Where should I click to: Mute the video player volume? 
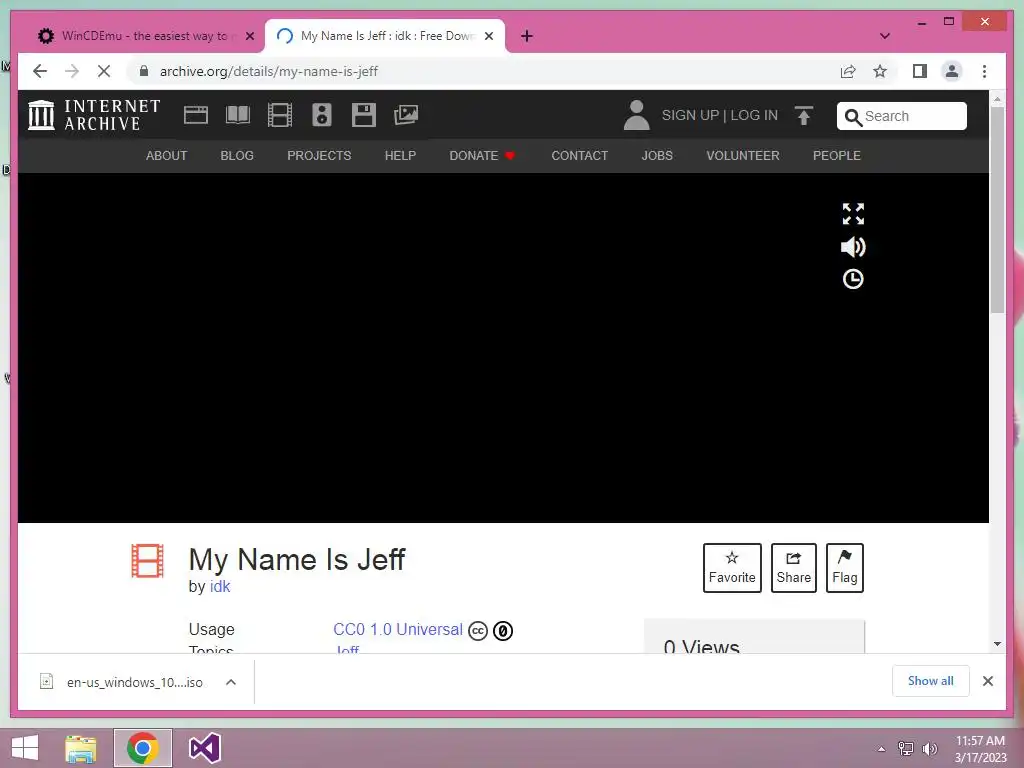(853, 247)
